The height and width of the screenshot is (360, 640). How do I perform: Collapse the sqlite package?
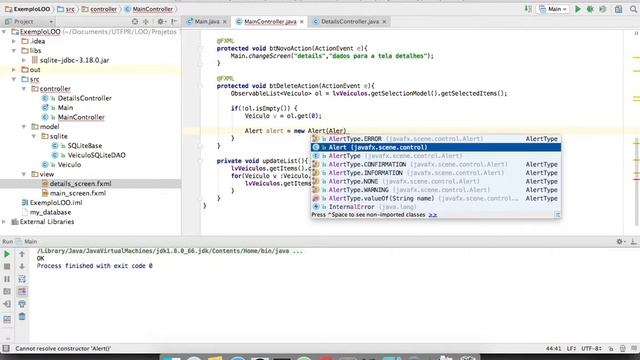pyautogui.click(x=34, y=136)
